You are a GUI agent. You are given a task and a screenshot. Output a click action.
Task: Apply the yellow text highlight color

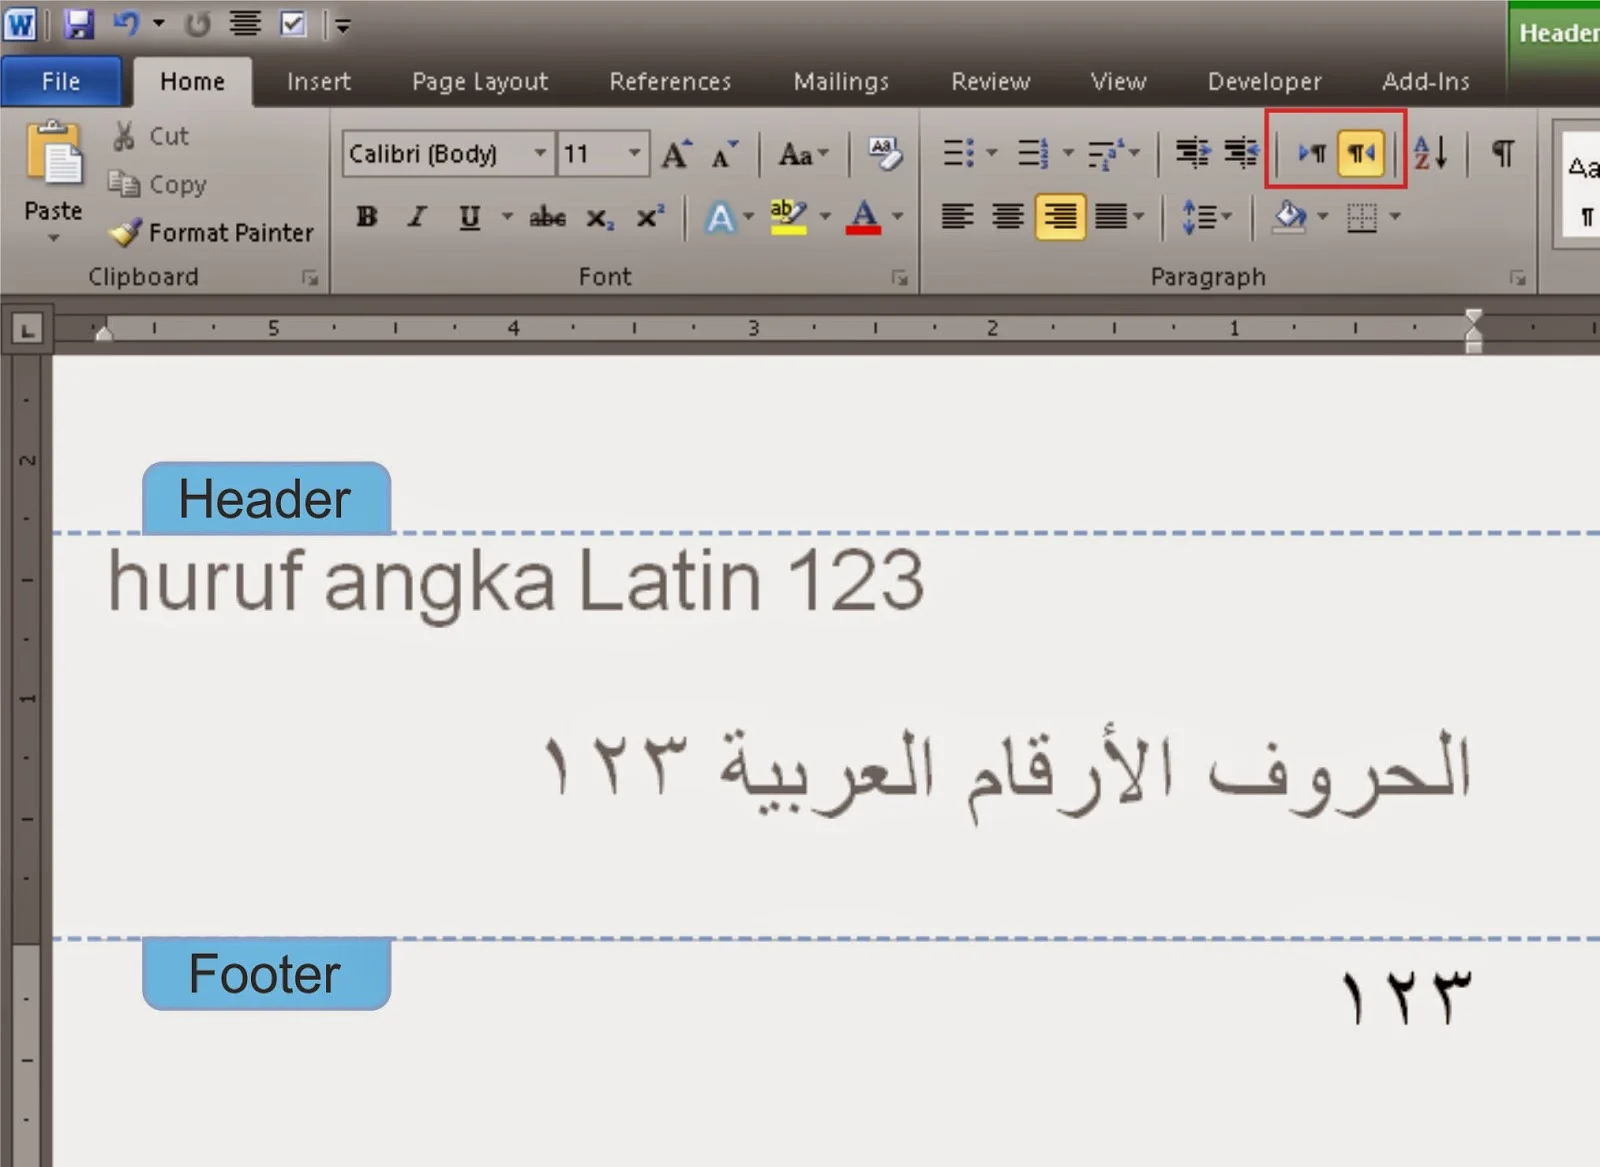pos(788,217)
